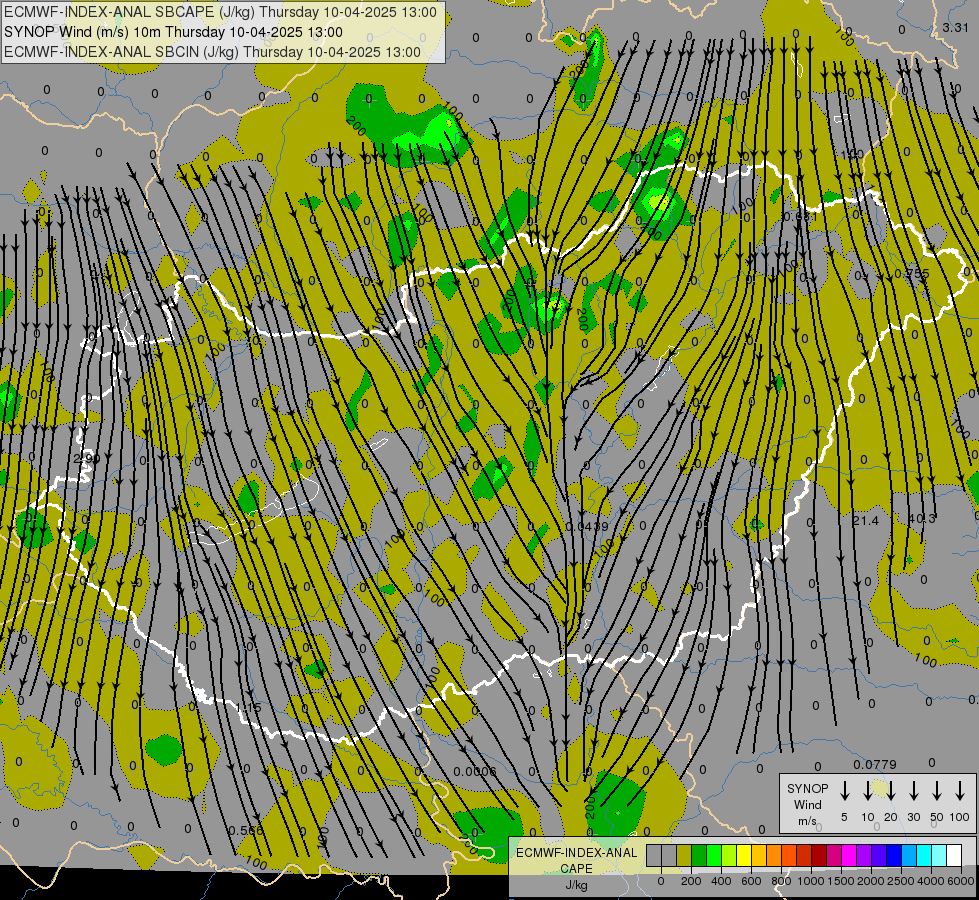979x900 pixels.
Task: Click the 'CAPE' label in color legend
Action: point(576,869)
